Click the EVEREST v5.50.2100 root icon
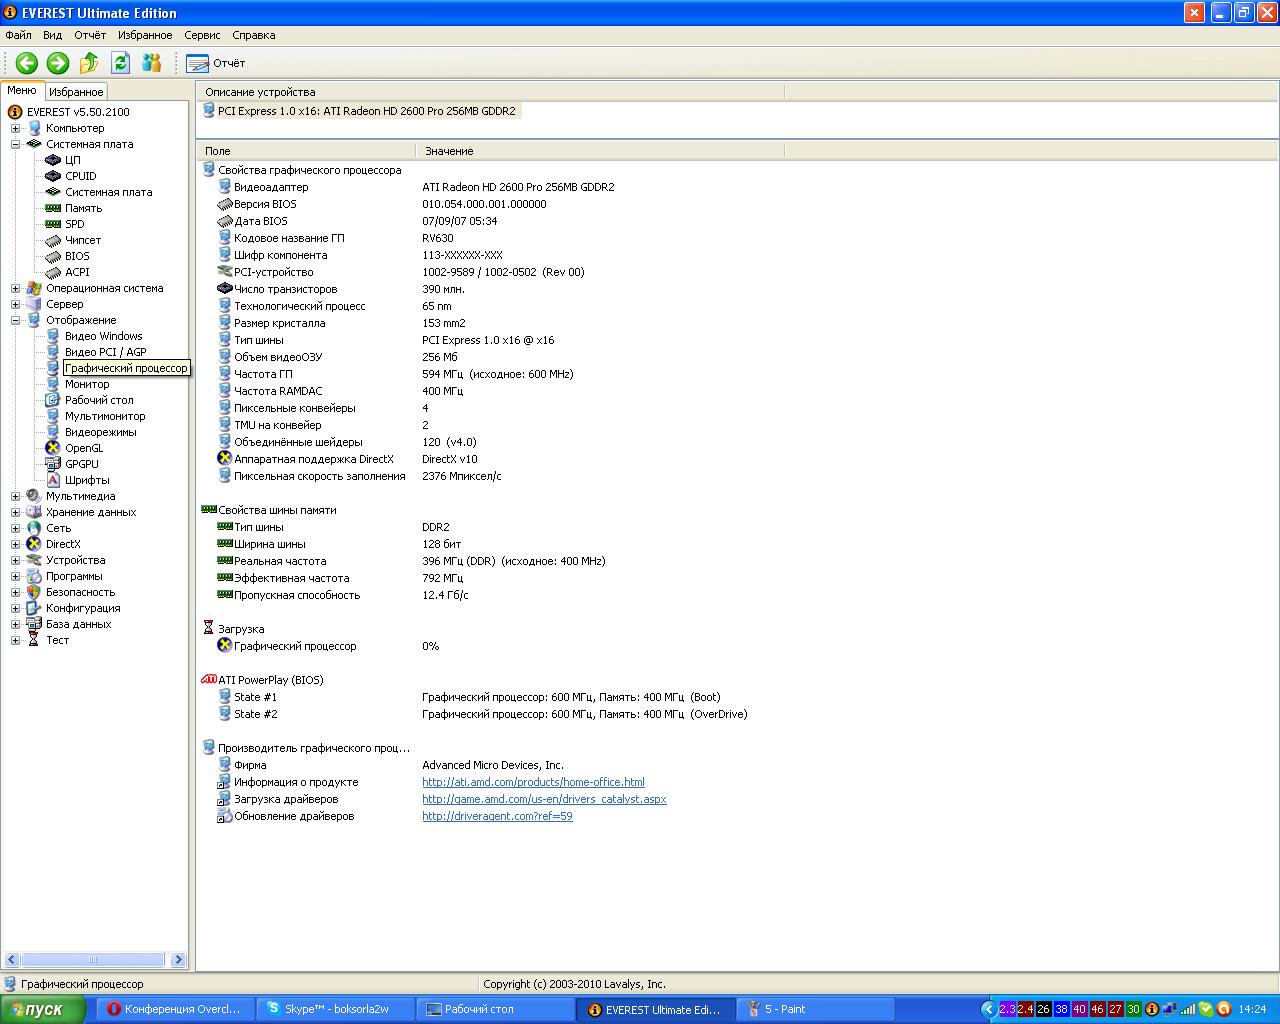The image size is (1280, 1024). click(x=15, y=112)
